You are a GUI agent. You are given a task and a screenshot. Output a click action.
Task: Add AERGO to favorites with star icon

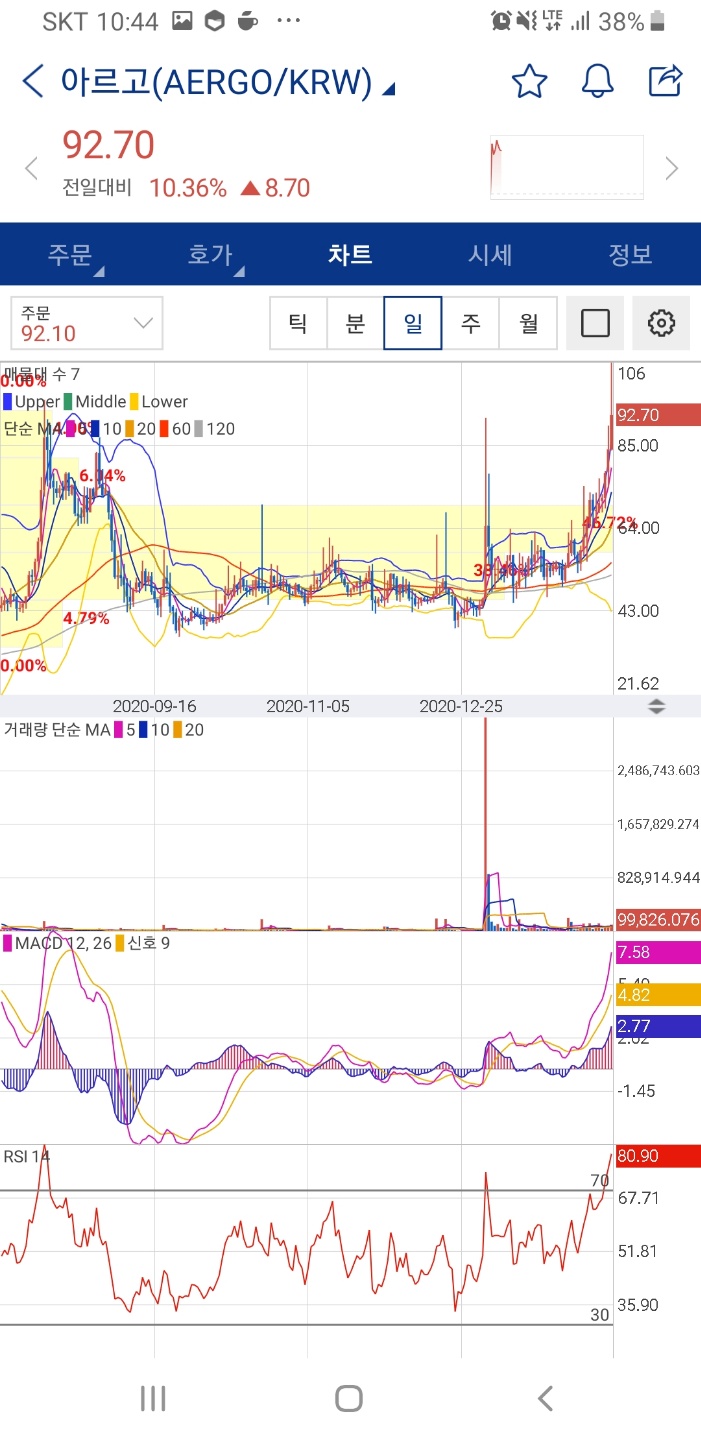click(529, 81)
